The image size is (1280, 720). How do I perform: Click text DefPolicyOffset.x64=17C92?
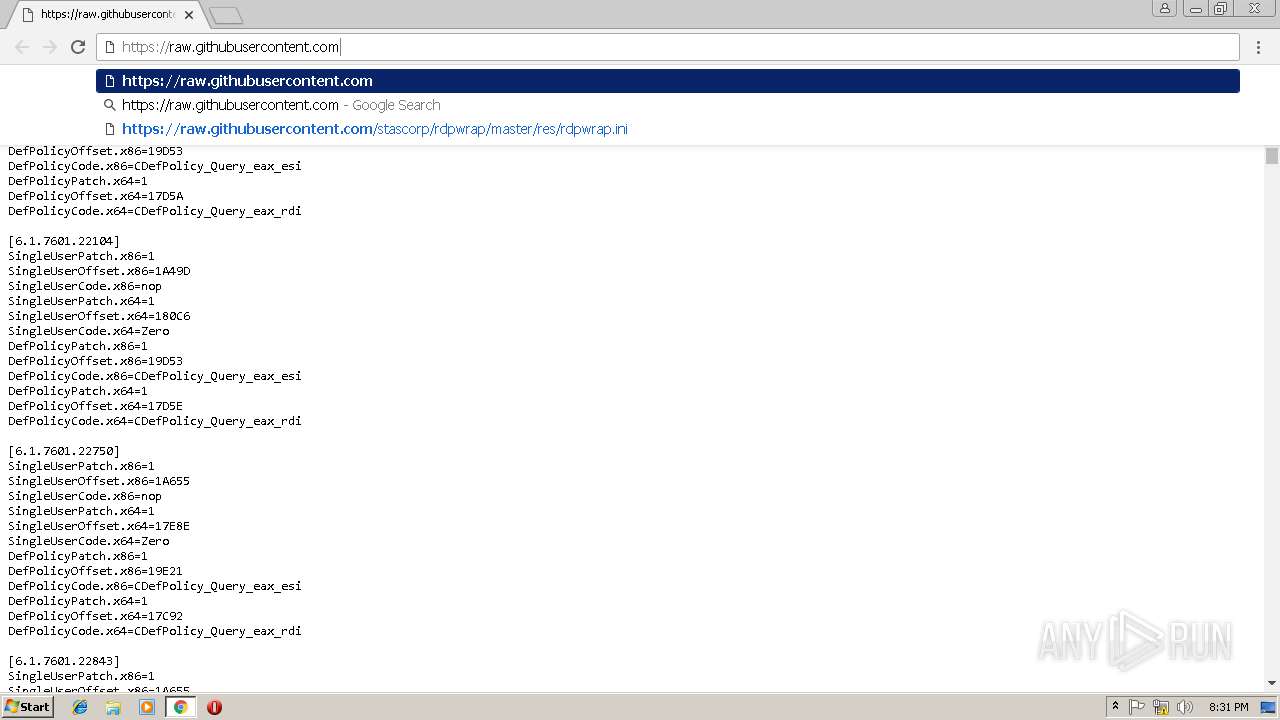tap(96, 616)
